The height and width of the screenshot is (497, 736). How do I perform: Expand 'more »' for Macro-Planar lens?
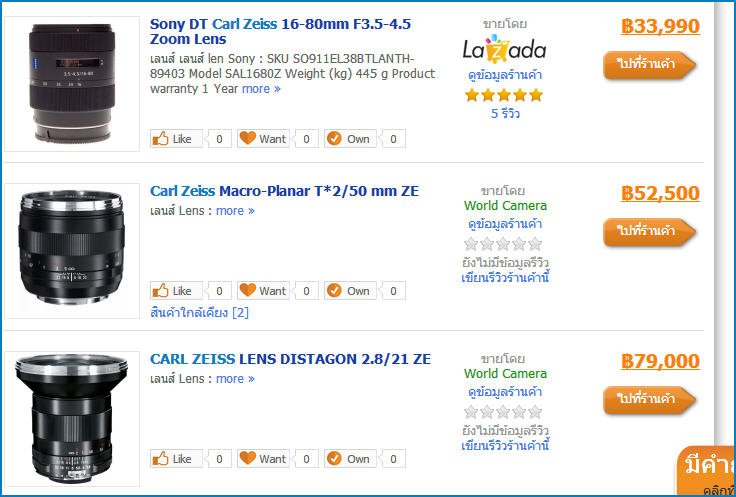pos(235,211)
